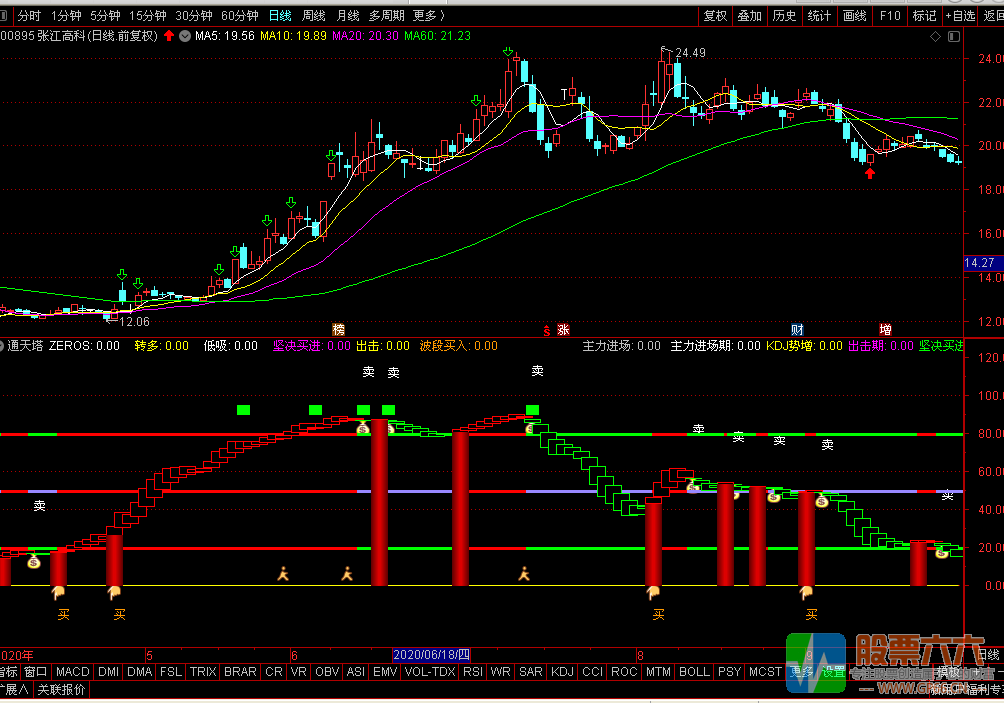Select the 30分钟 period
This screenshot has height=703, width=1004.
(x=193, y=16)
